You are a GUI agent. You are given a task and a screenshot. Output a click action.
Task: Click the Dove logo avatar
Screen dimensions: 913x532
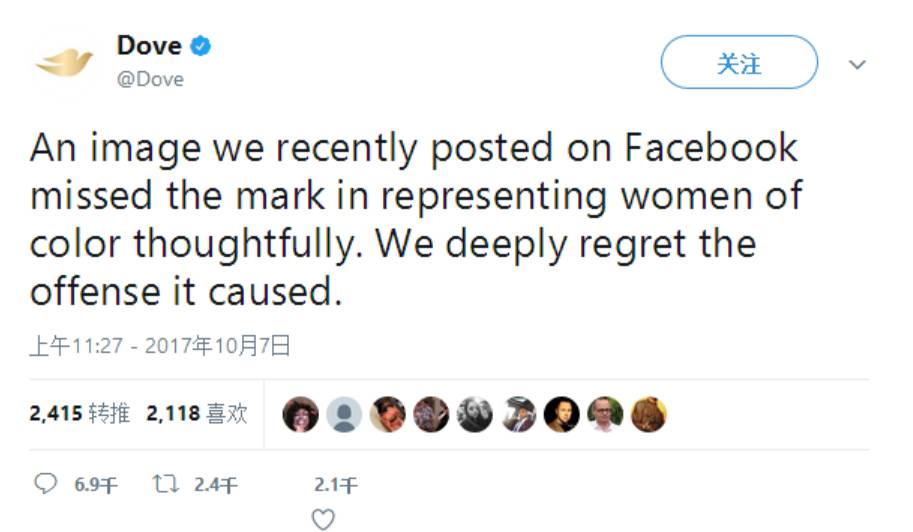pos(64,63)
